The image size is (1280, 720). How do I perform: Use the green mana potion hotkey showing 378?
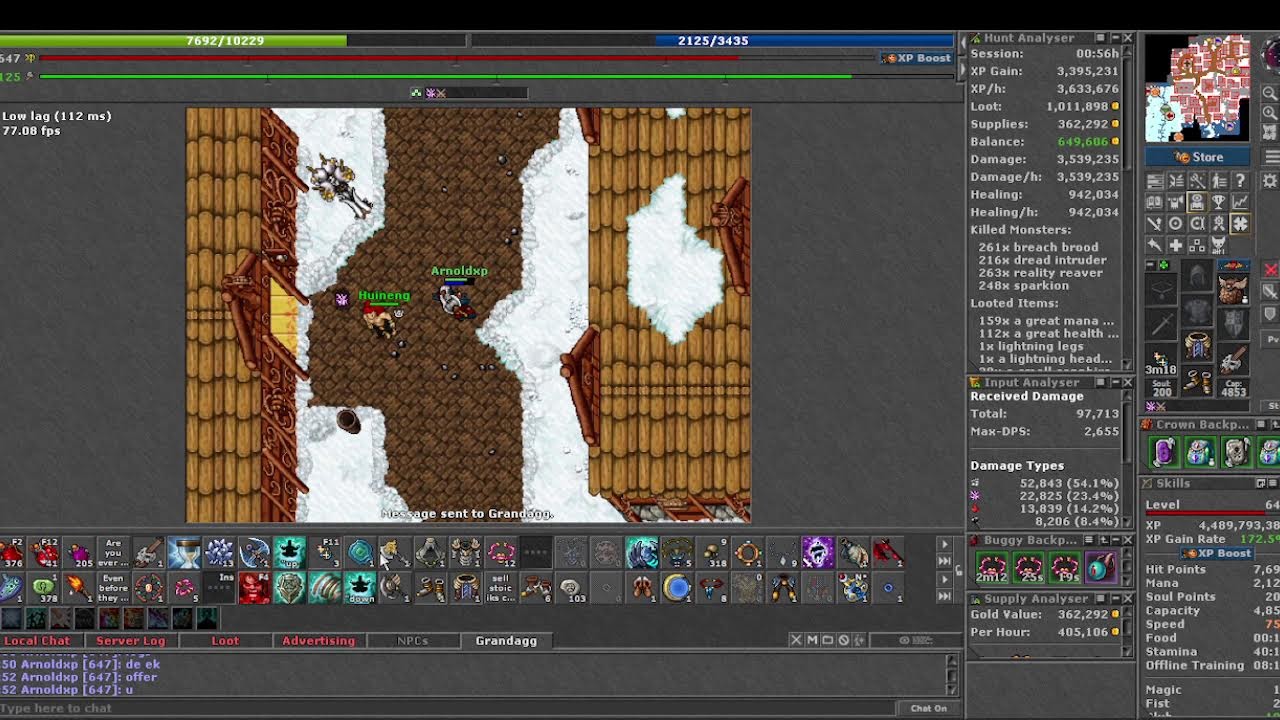[x=43, y=587]
